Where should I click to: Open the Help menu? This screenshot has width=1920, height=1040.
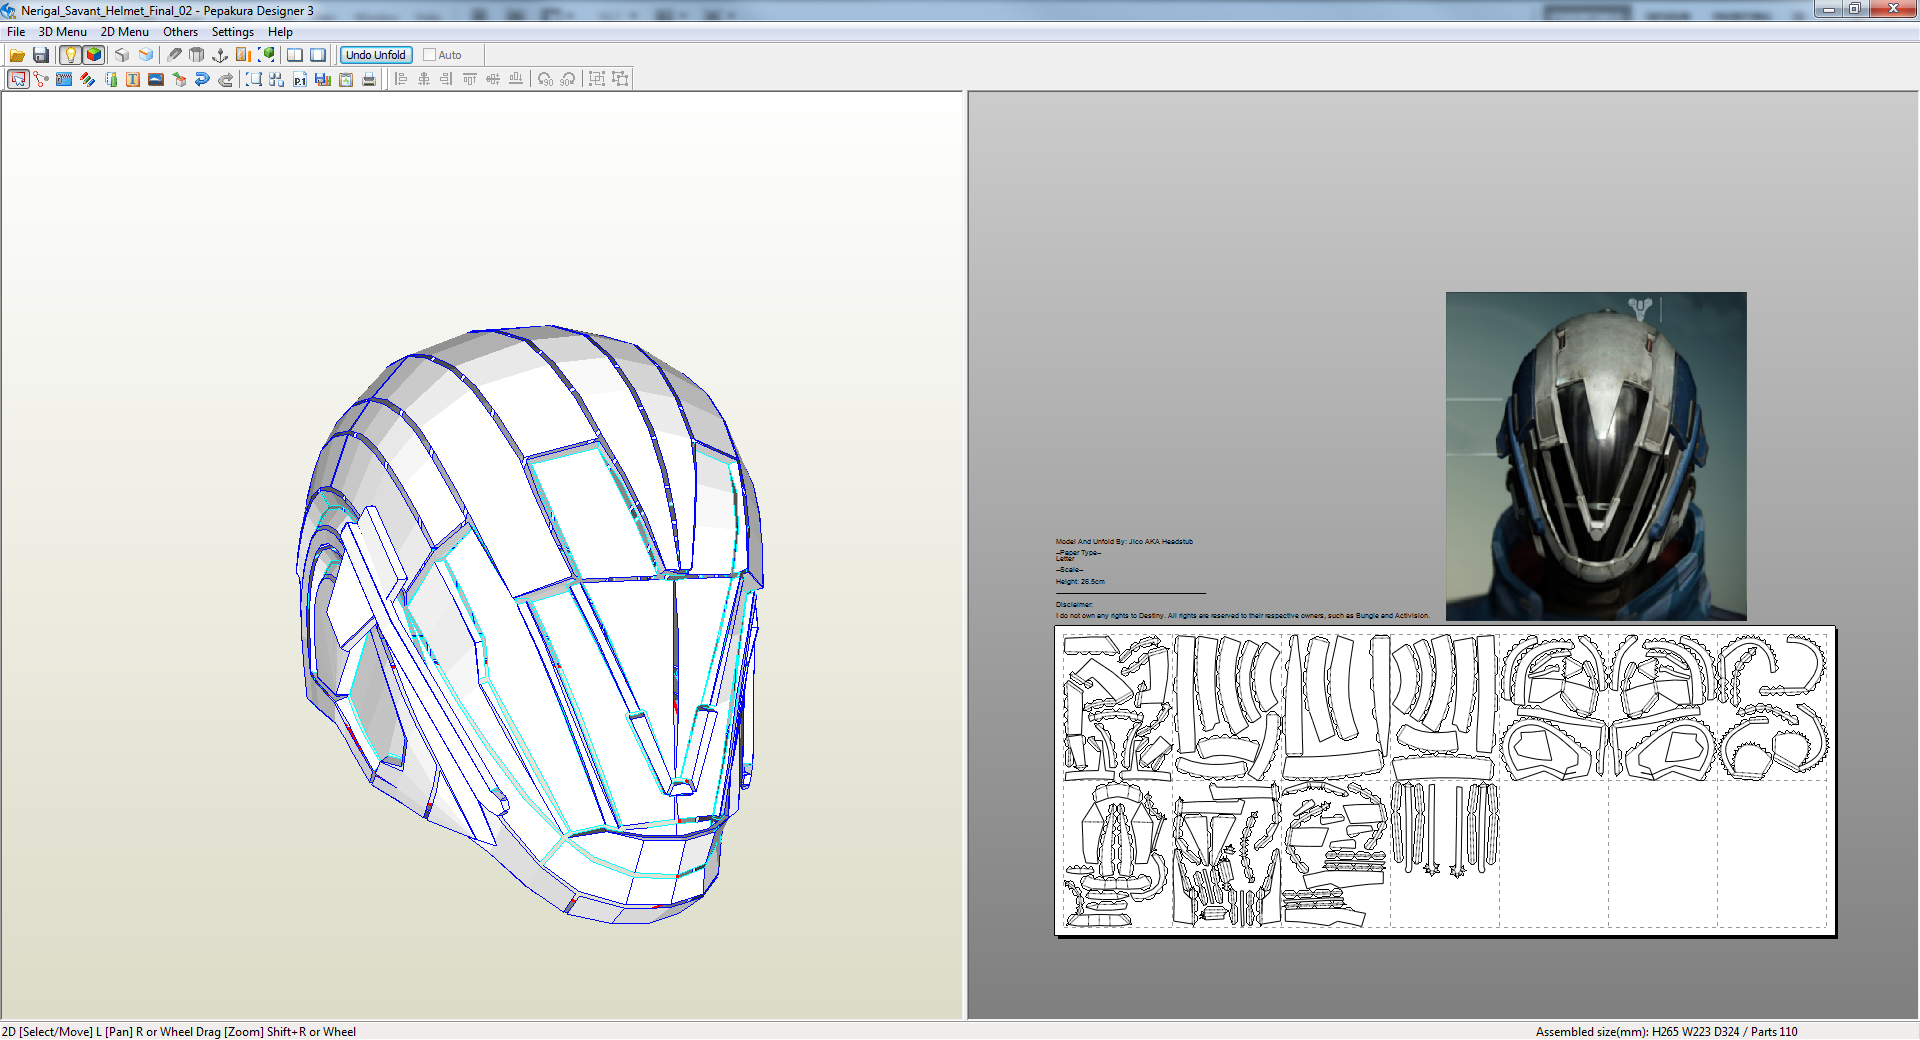(280, 32)
